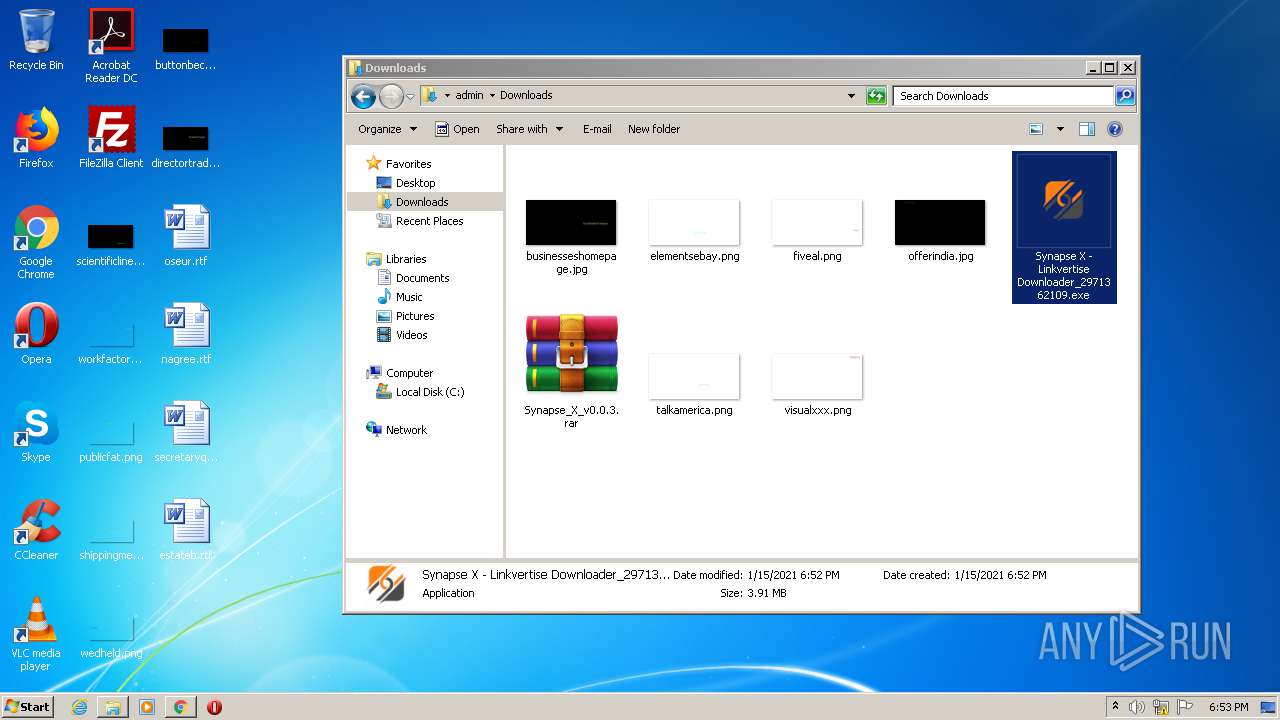Expand the view options dropdown arrow
This screenshot has width=1280, height=720.
pyautogui.click(x=1060, y=129)
